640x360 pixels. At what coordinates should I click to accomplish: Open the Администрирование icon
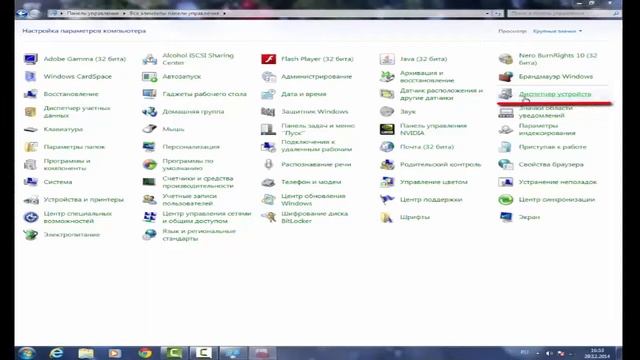[x=268, y=76]
